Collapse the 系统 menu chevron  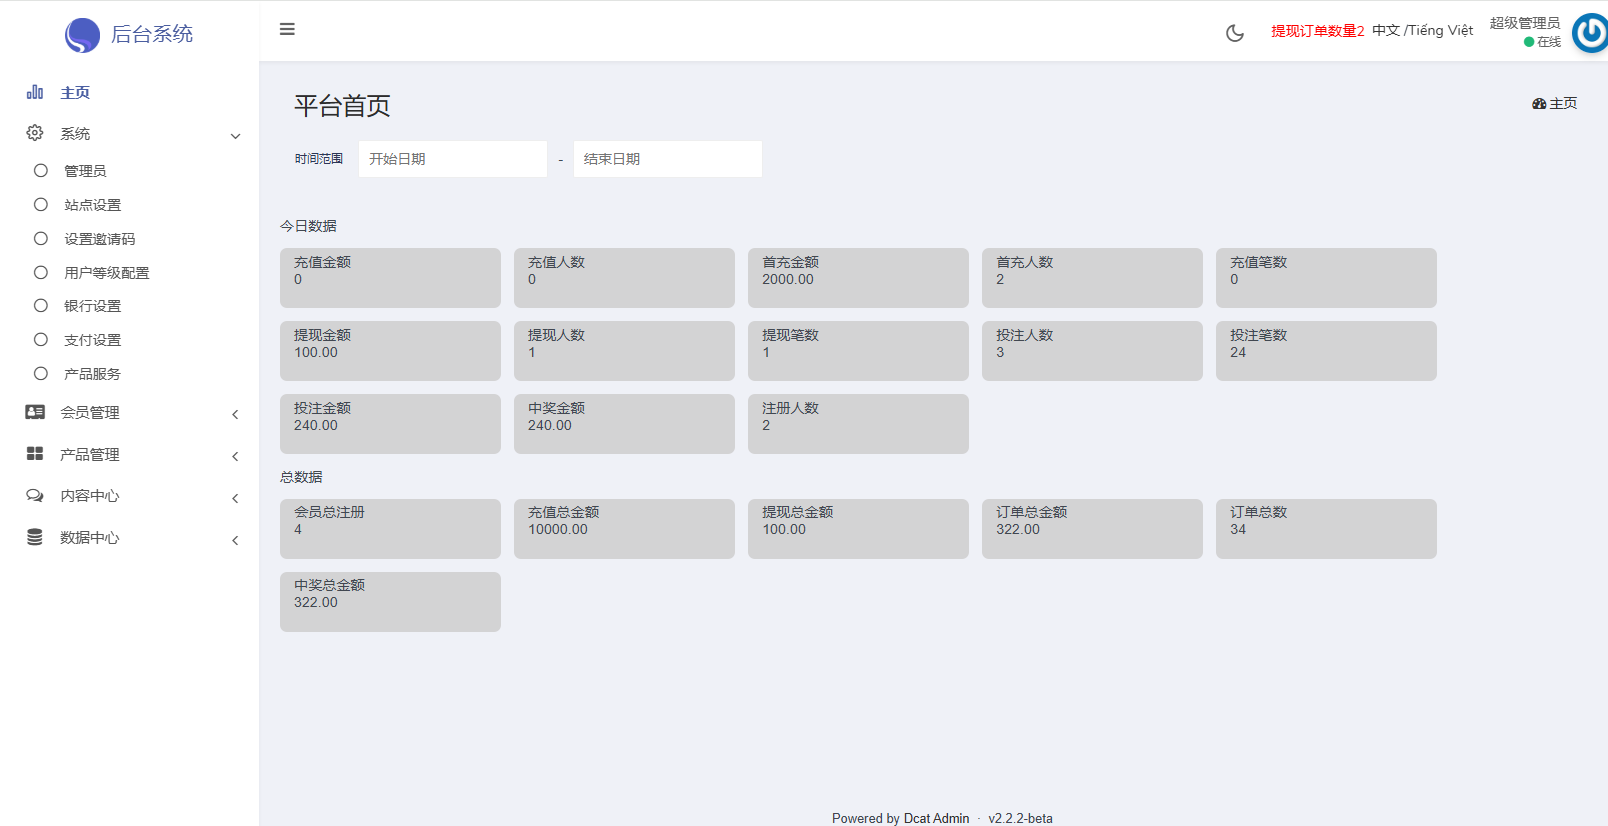[x=235, y=136]
